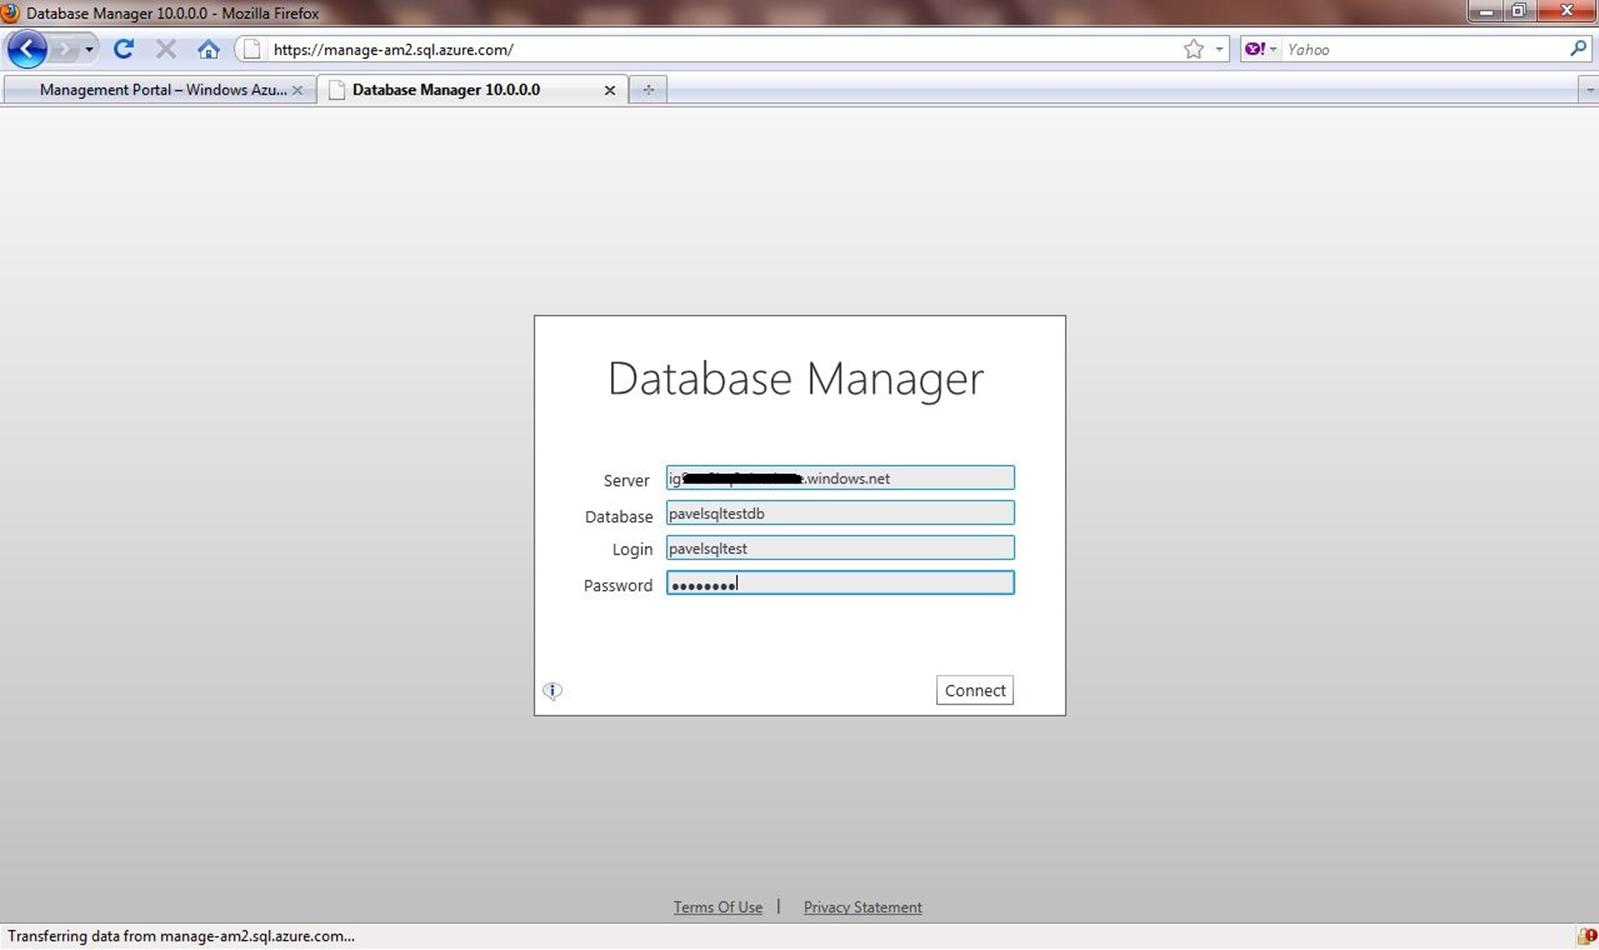Click the Connect button

[975, 690]
